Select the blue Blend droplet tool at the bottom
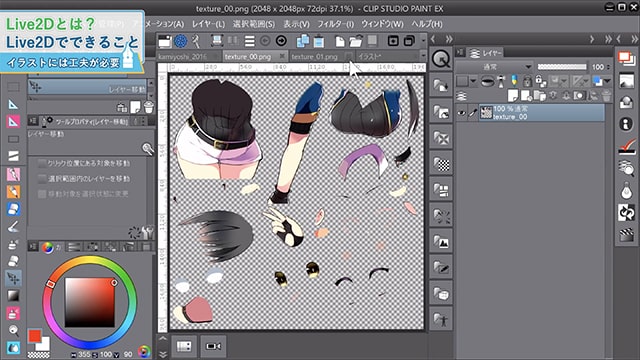 (x=13, y=348)
